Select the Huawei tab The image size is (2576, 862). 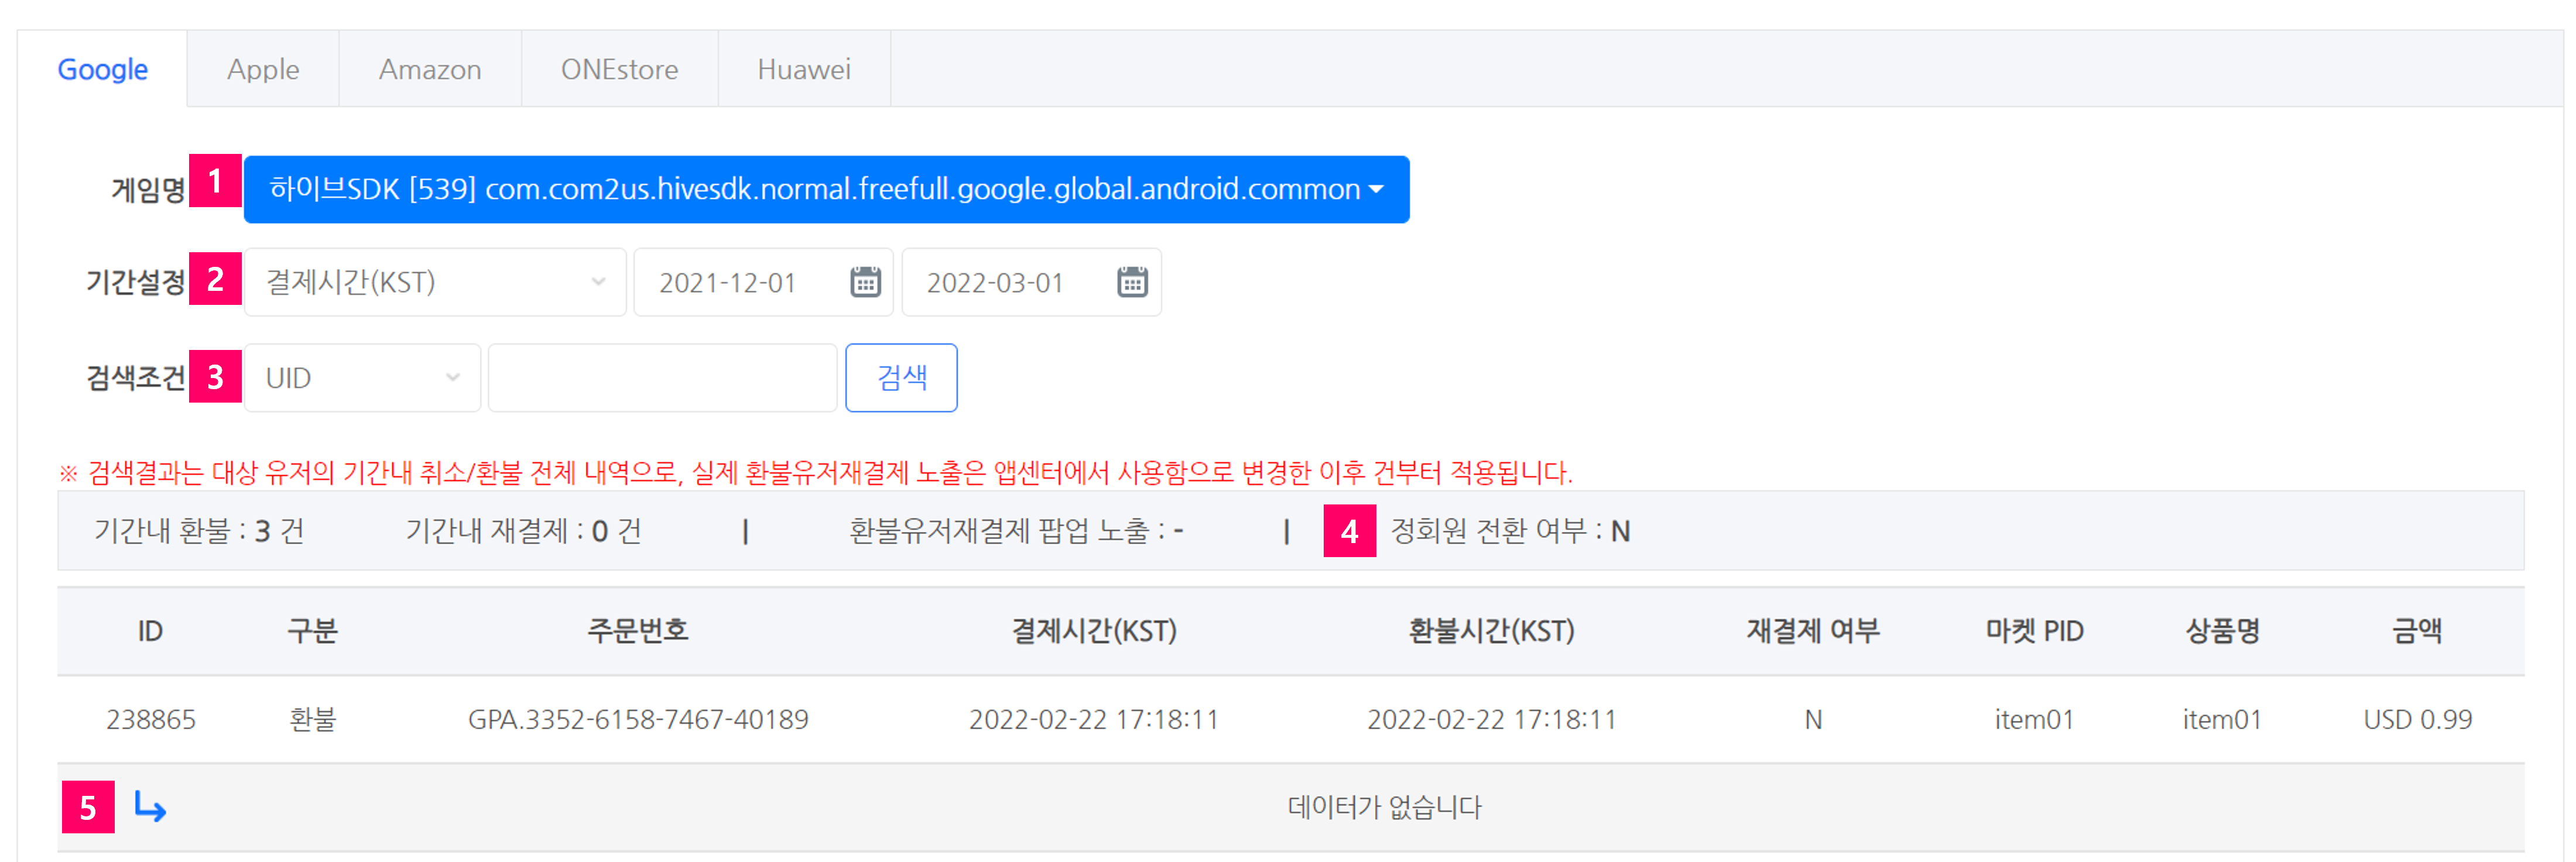tap(804, 69)
